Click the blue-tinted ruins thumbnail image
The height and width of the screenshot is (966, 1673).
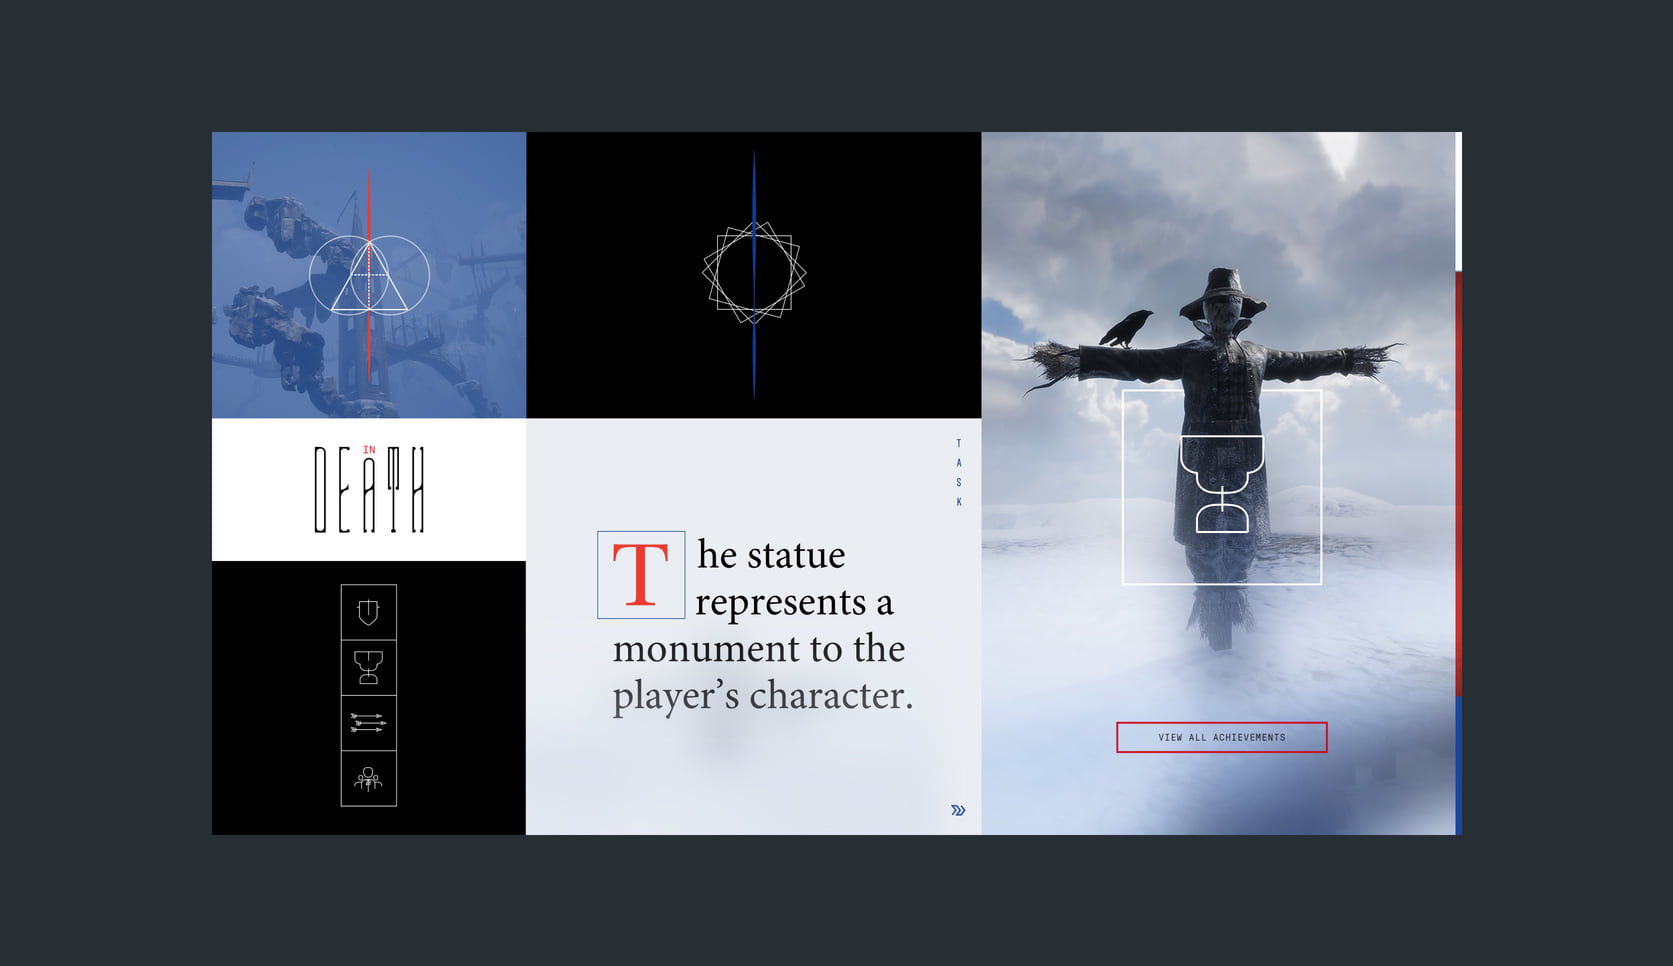tap(369, 275)
